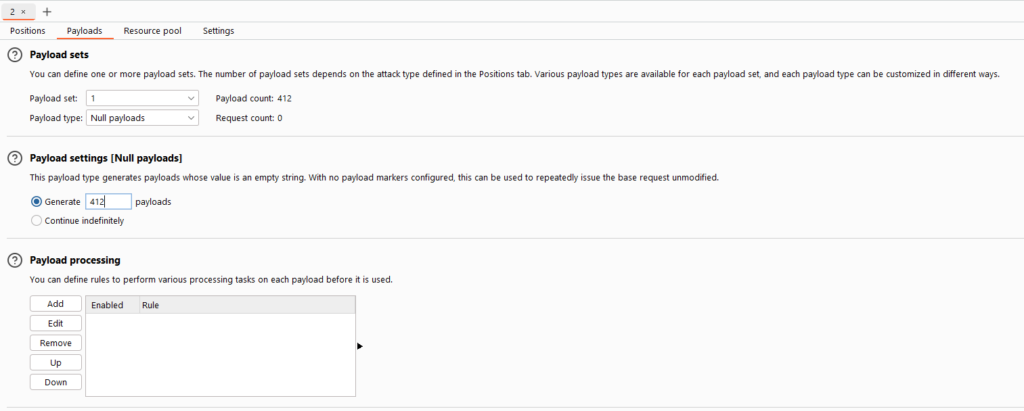
Task: Expand the Payload set dropdown
Action: tap(142, 99)
